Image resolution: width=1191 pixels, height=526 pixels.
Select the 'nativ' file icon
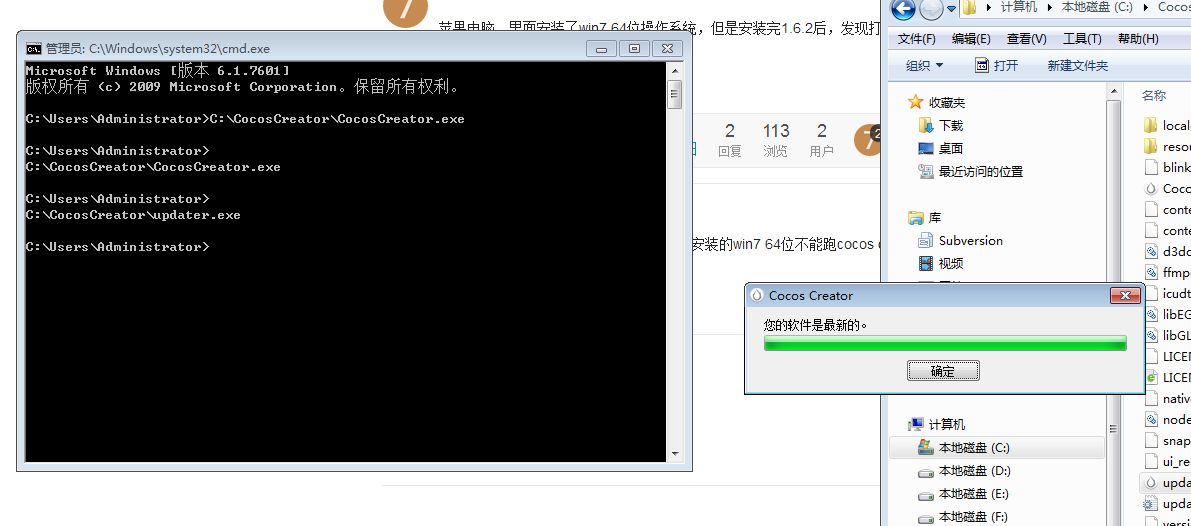(x=1150, y=398)
